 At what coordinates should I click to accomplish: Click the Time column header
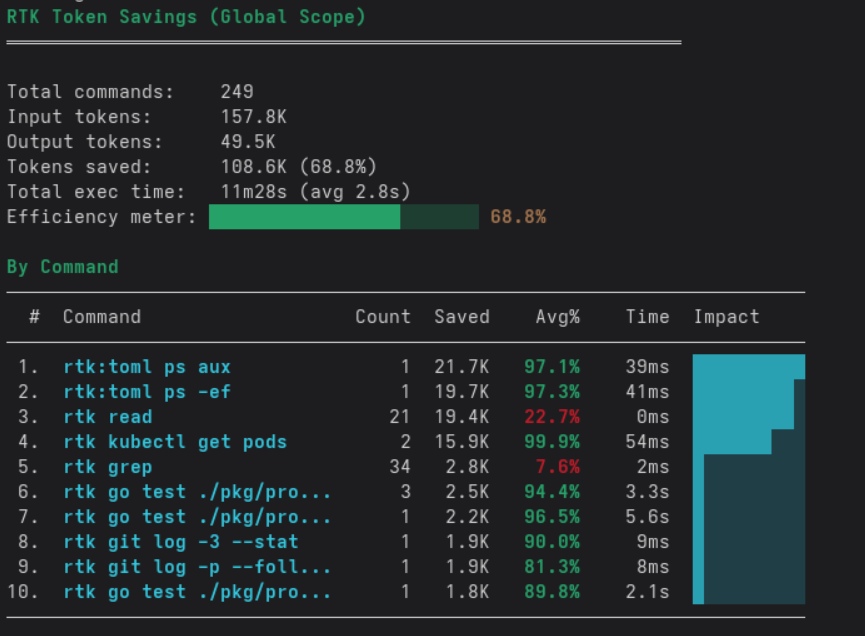click(x=648, y=317)
